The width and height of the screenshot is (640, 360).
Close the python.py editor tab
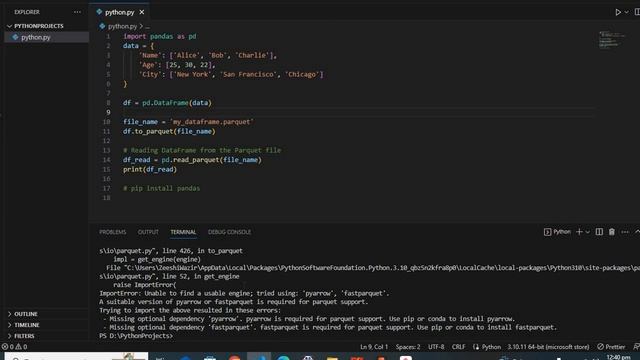(x=142, y=12)
